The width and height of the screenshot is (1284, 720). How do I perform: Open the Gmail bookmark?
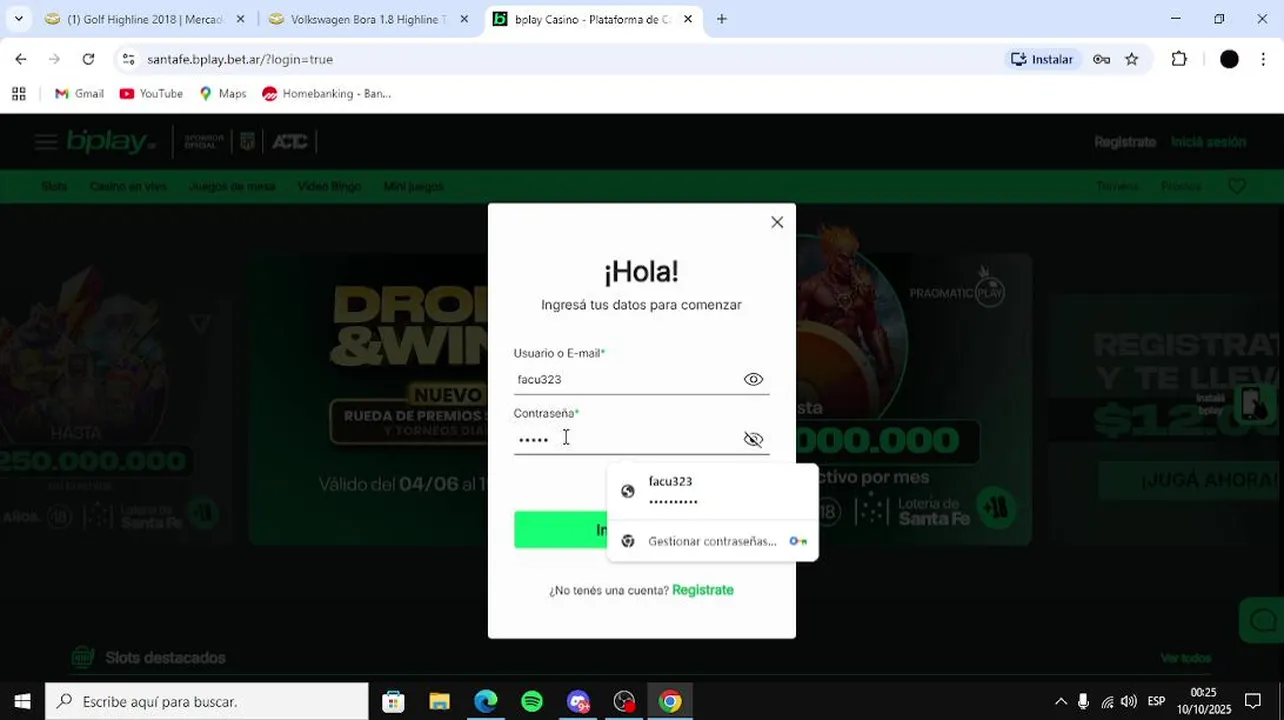click(x=79, y=93)
